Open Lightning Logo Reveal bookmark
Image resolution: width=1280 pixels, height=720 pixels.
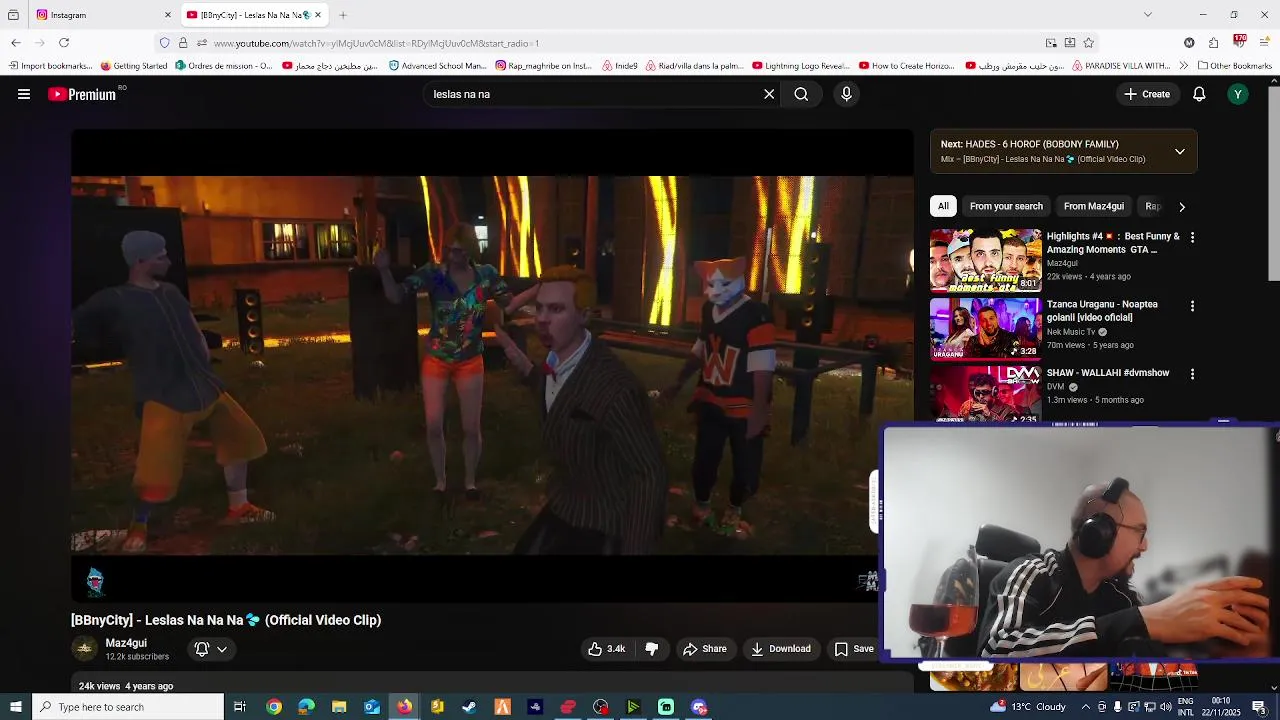pos(800,66)
